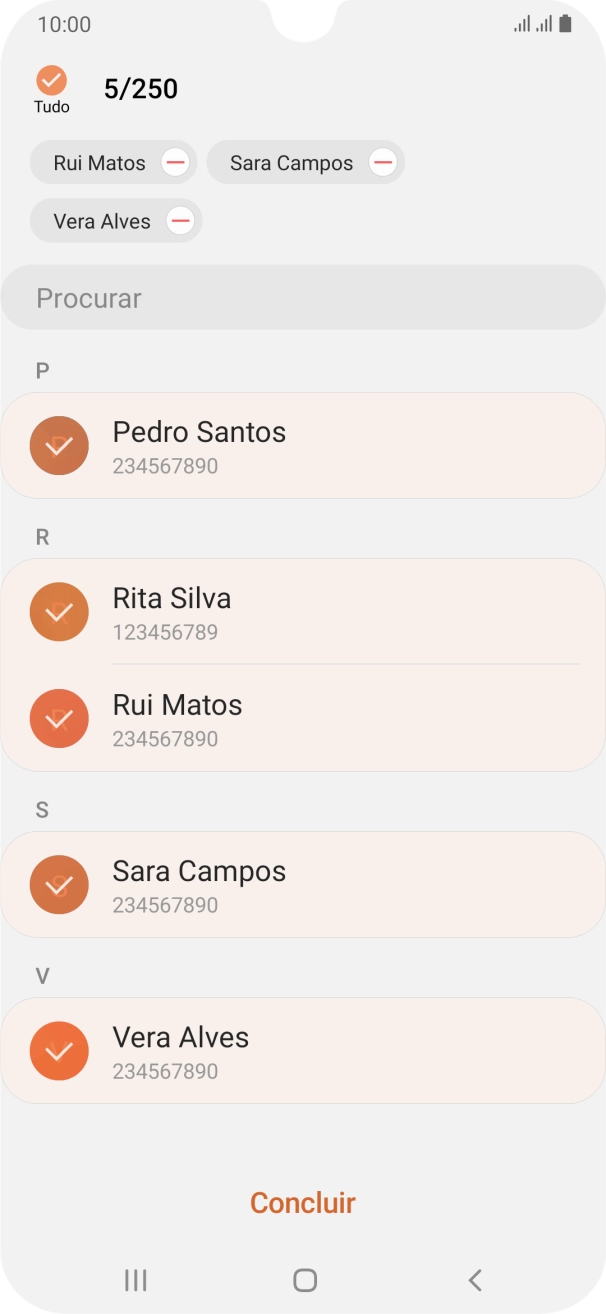This screenshot has height=1314, width=606.
Task: Remove Rui Matos using the minus icon
Action: pos(178,162)
